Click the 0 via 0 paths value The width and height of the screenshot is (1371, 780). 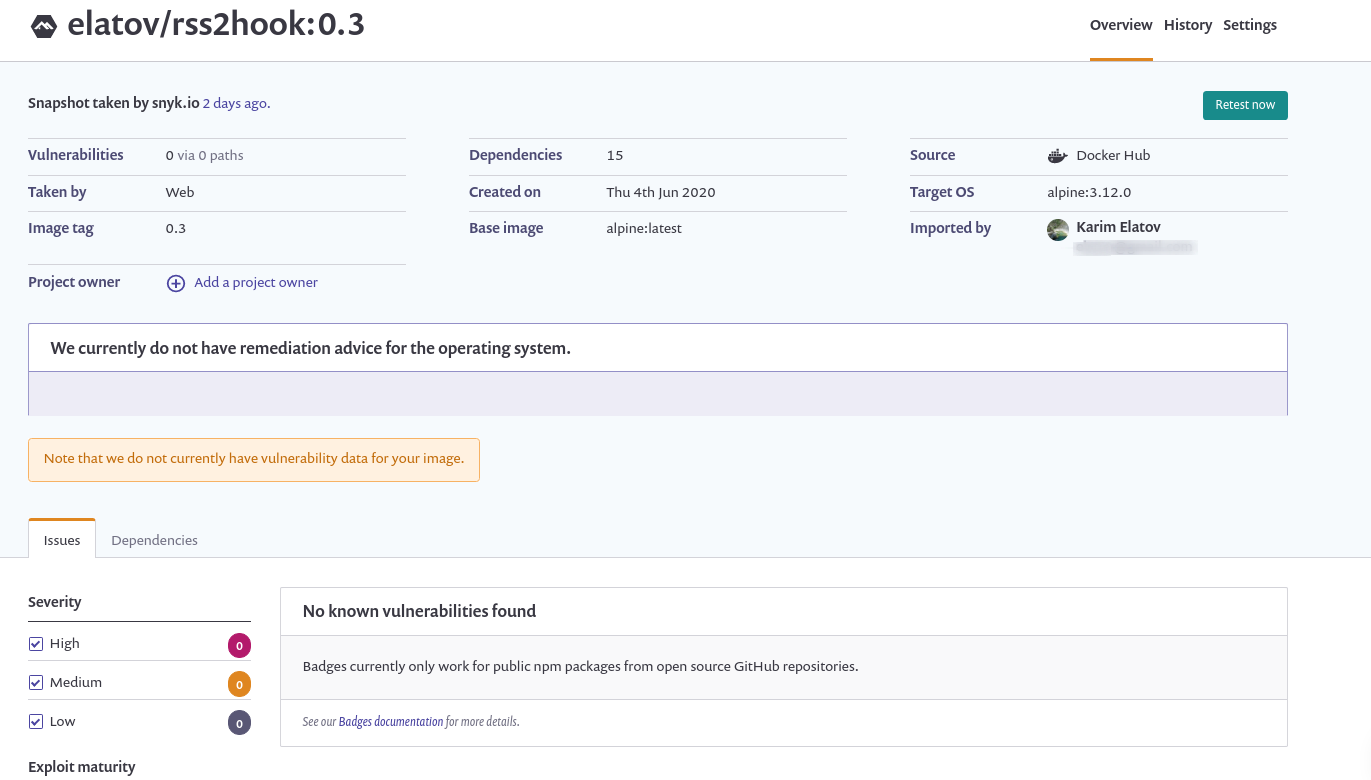(x=205, y=155)
